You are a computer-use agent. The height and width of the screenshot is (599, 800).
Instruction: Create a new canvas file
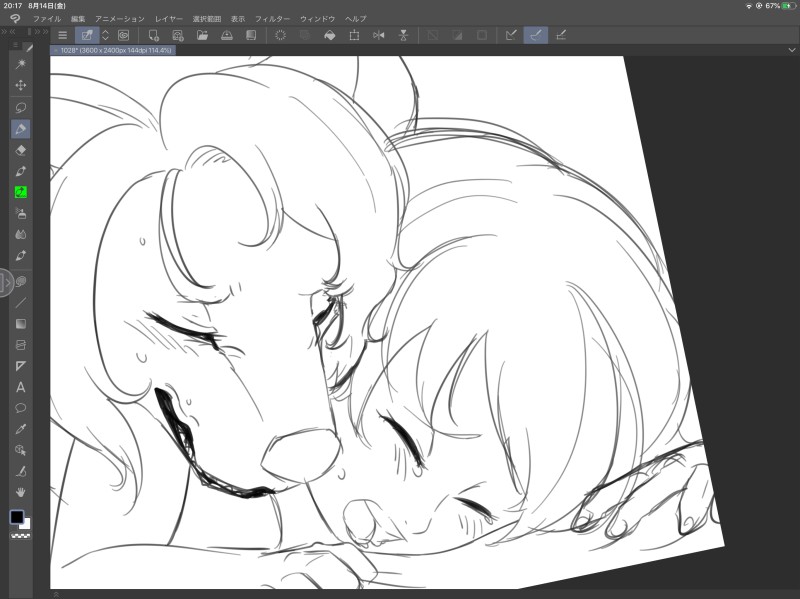153,35
